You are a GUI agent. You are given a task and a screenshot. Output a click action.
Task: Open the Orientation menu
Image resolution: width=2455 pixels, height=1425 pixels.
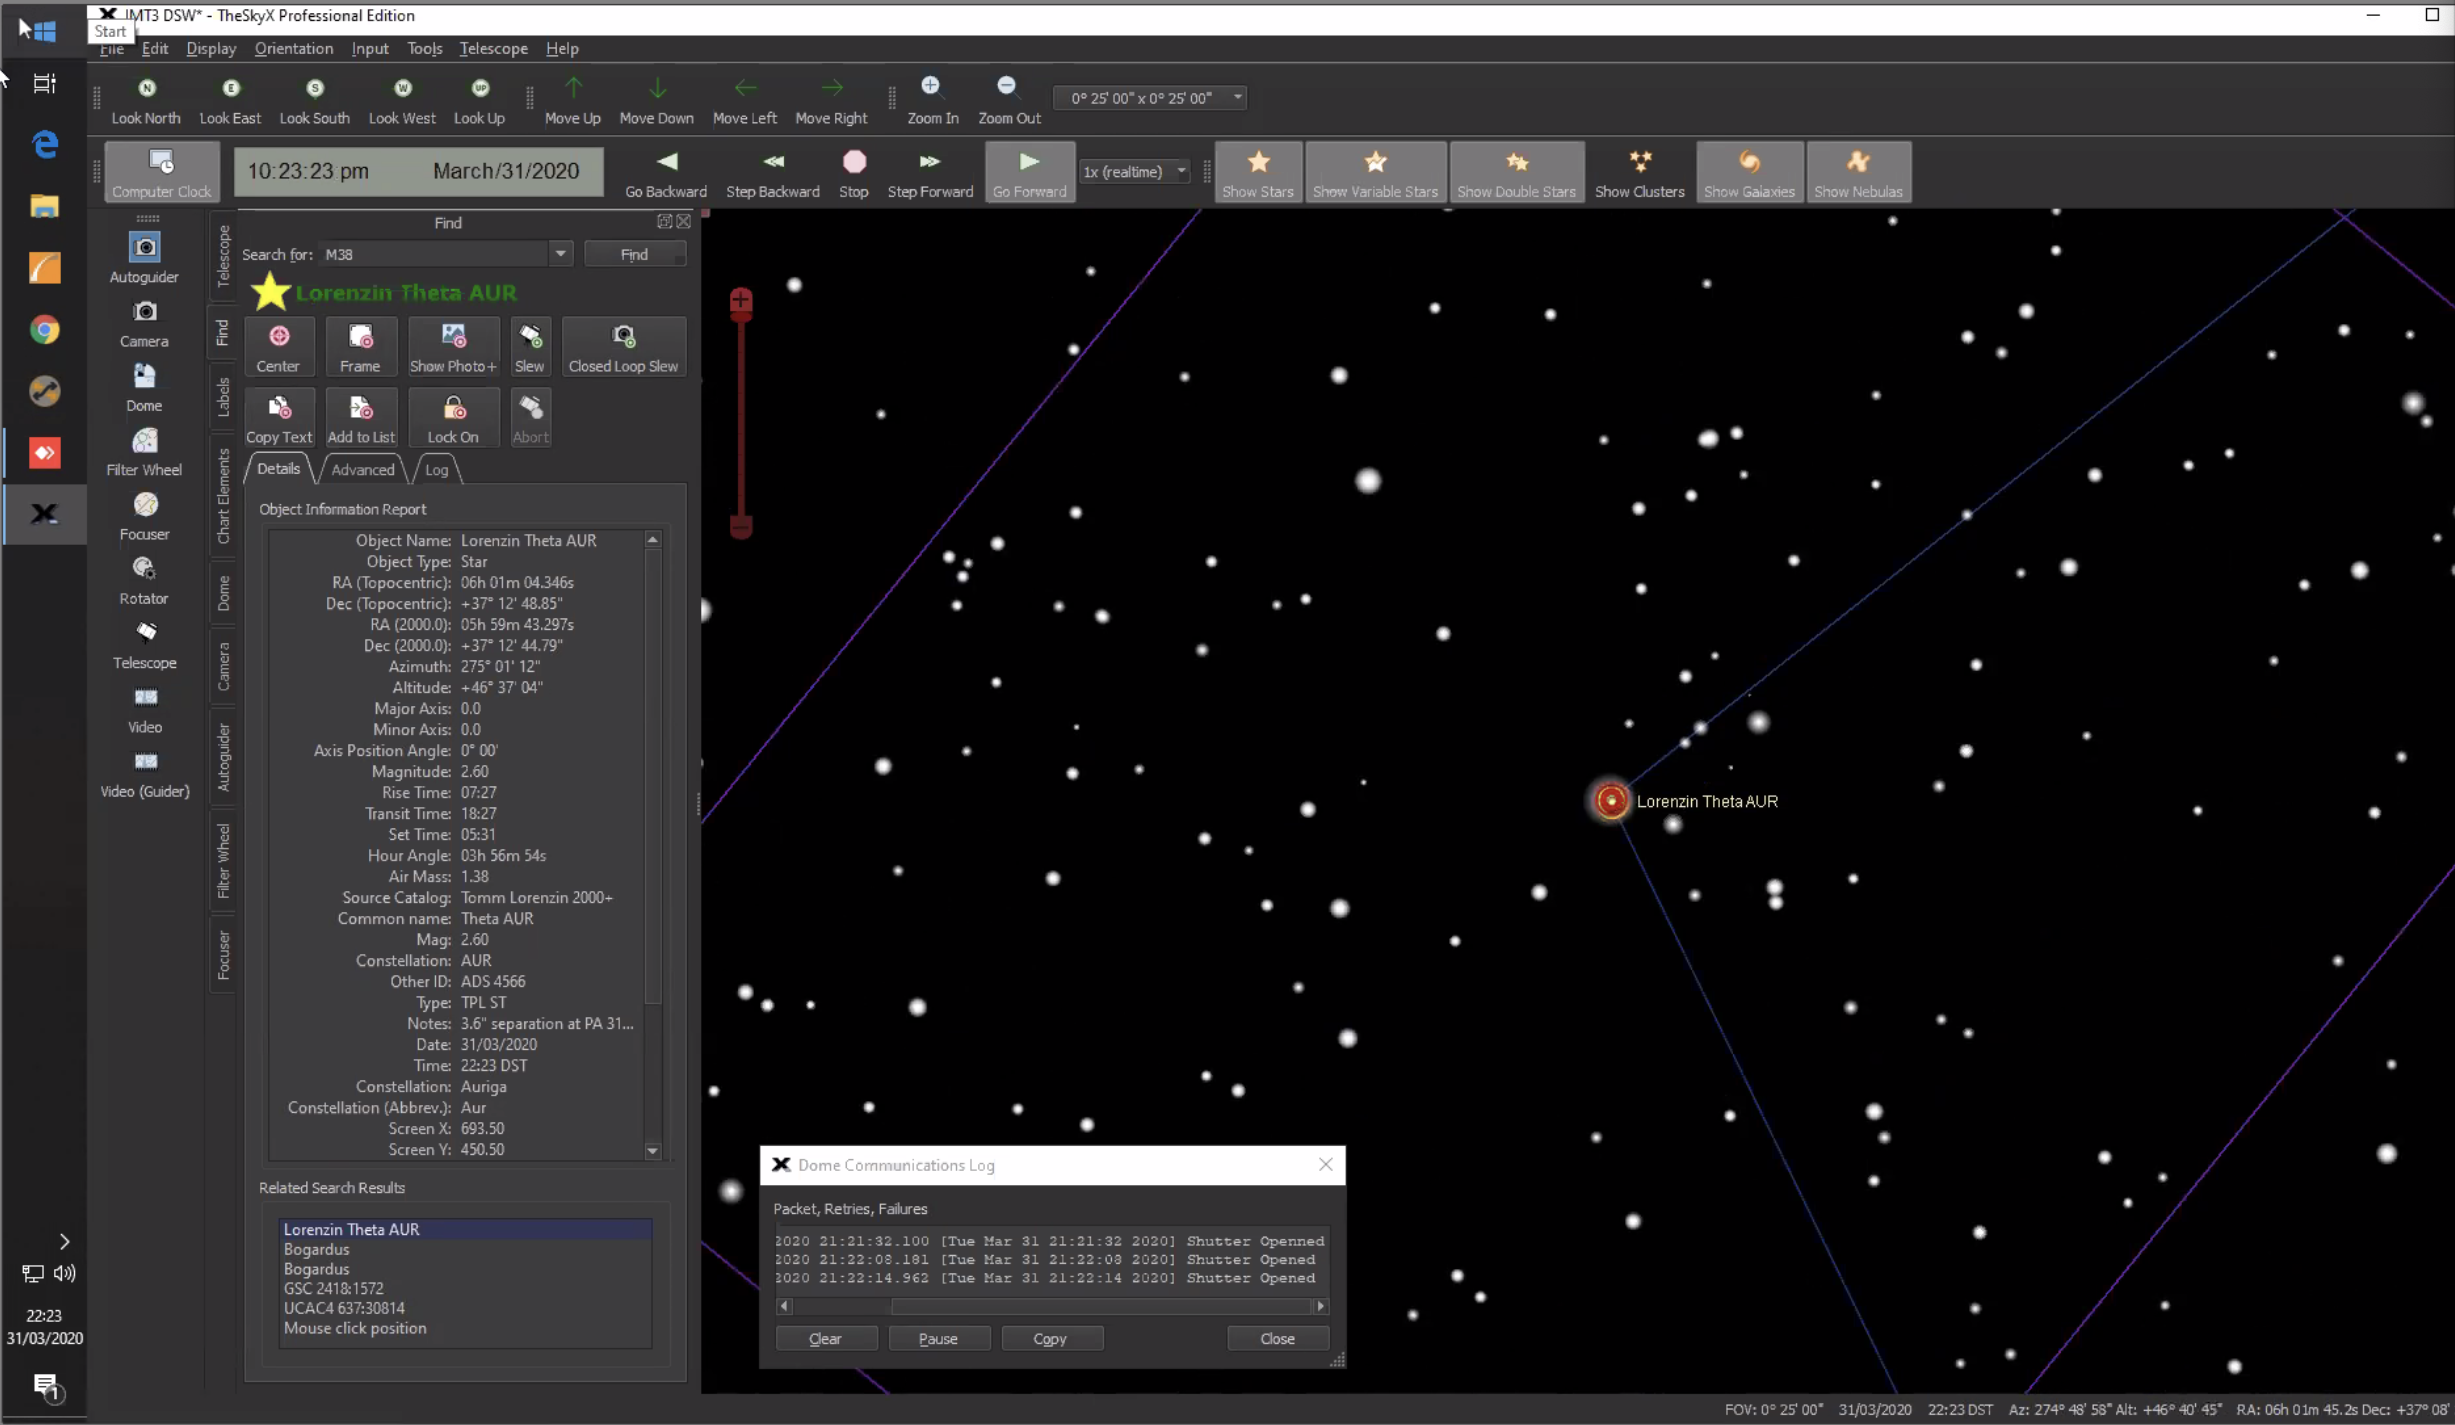tap(293, 48)
